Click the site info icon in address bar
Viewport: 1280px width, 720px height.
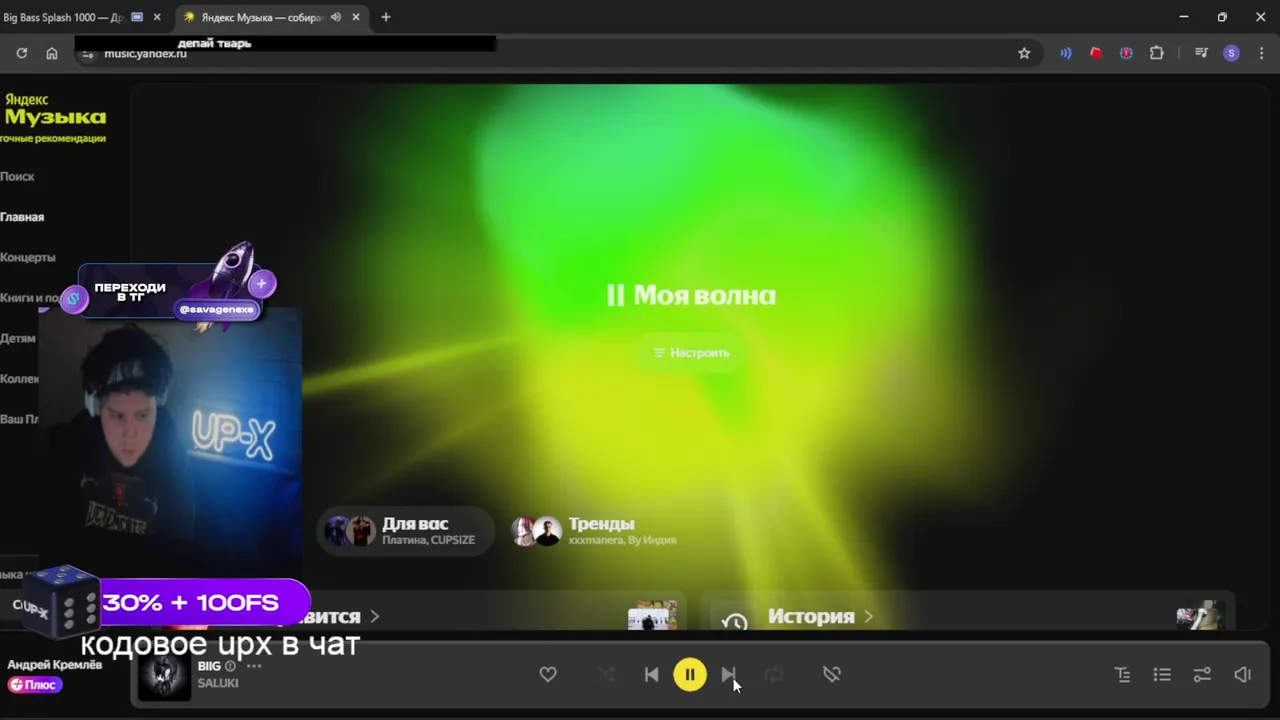(88, 53)
